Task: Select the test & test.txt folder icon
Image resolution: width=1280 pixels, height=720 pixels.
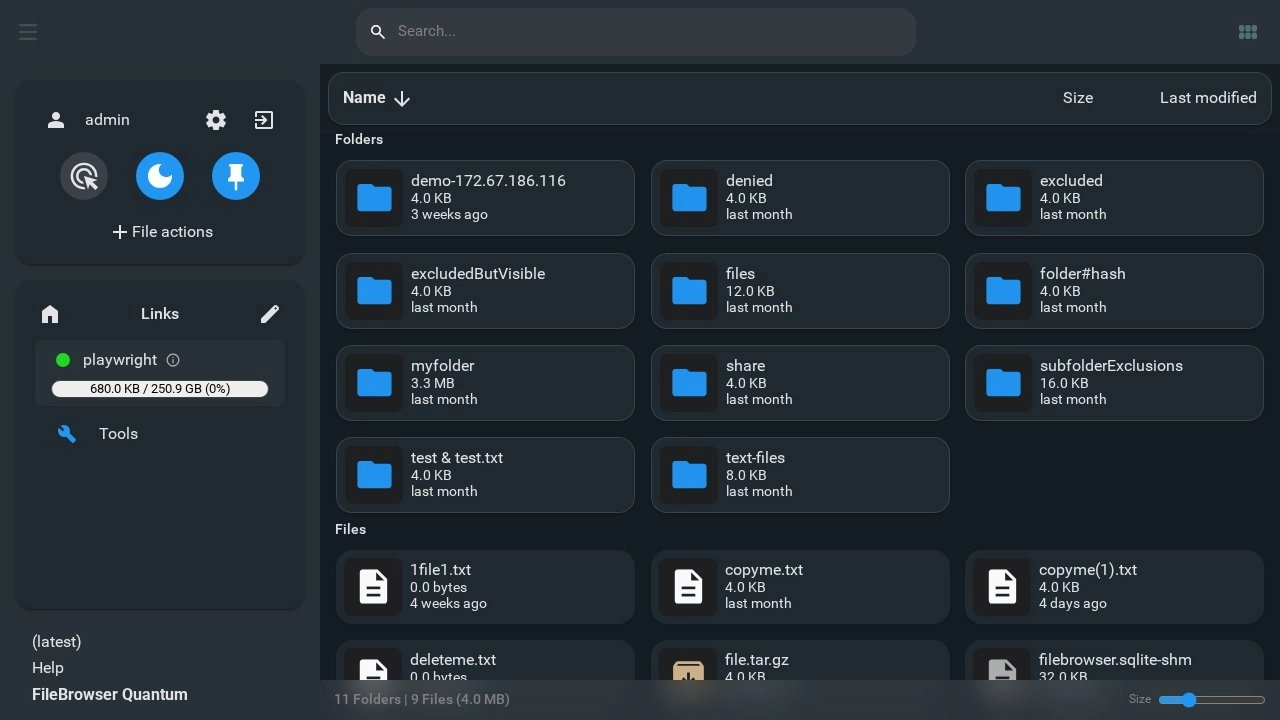Action: tap(374, 475)
